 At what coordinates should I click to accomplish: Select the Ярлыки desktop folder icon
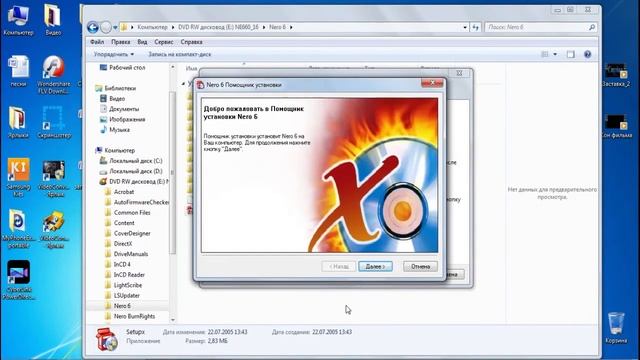[18, 122]
